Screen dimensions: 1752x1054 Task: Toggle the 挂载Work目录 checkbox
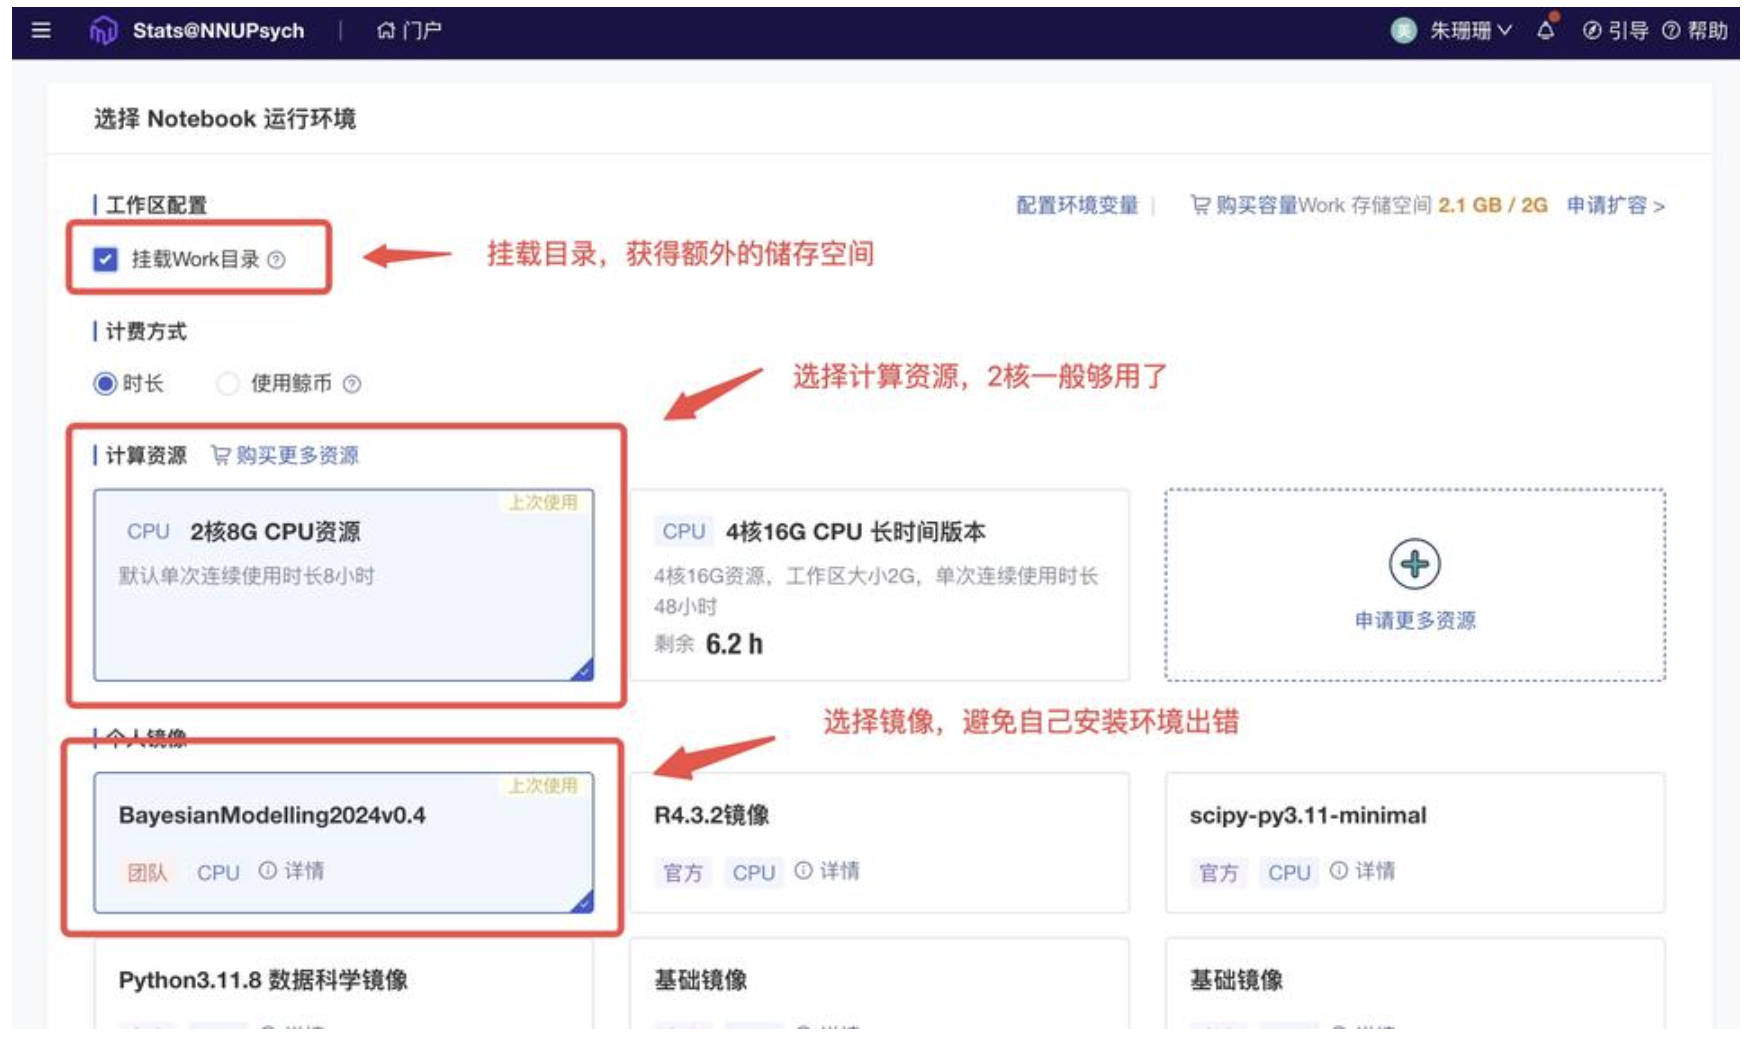tap(106, 260)
